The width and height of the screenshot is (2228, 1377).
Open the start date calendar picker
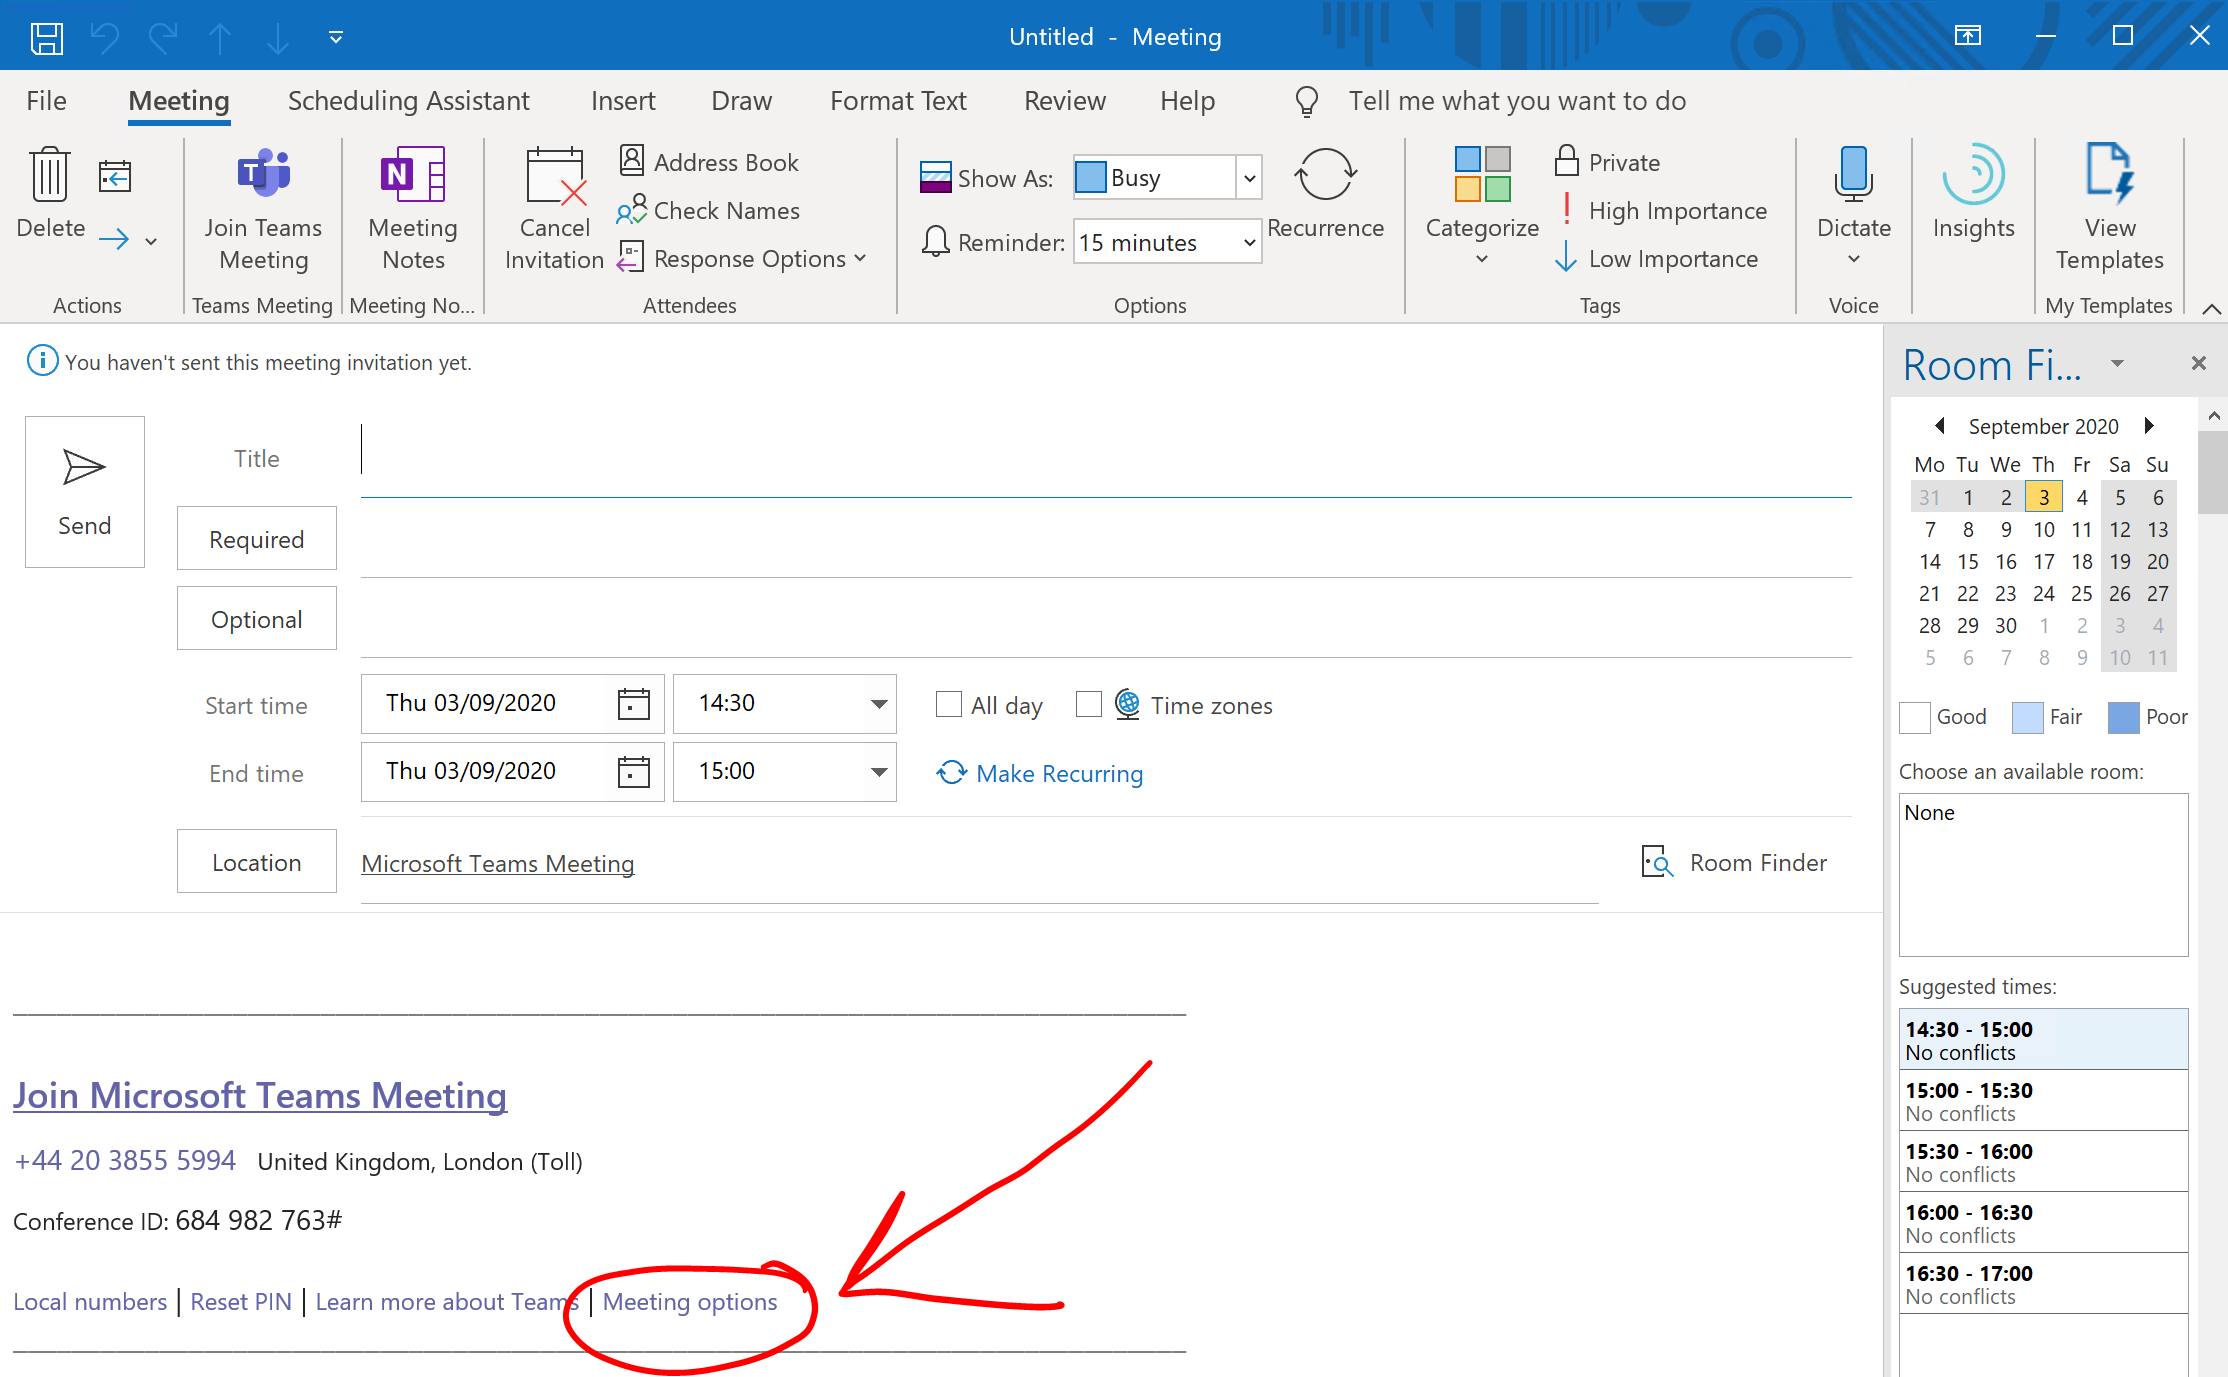pyautogui.click(x=633, y=704)
